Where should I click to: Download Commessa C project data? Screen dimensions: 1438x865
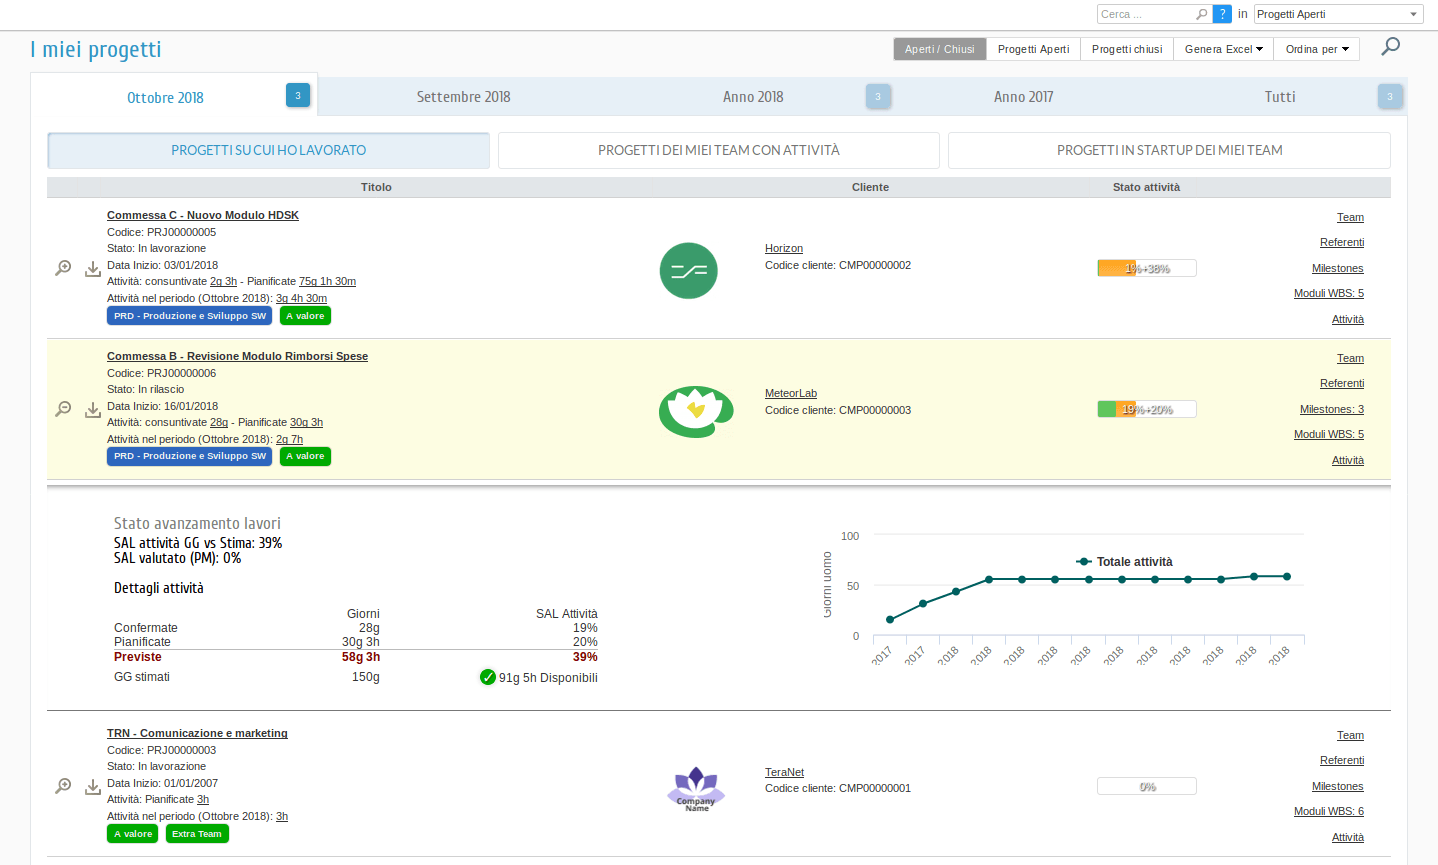pos(93,269)
